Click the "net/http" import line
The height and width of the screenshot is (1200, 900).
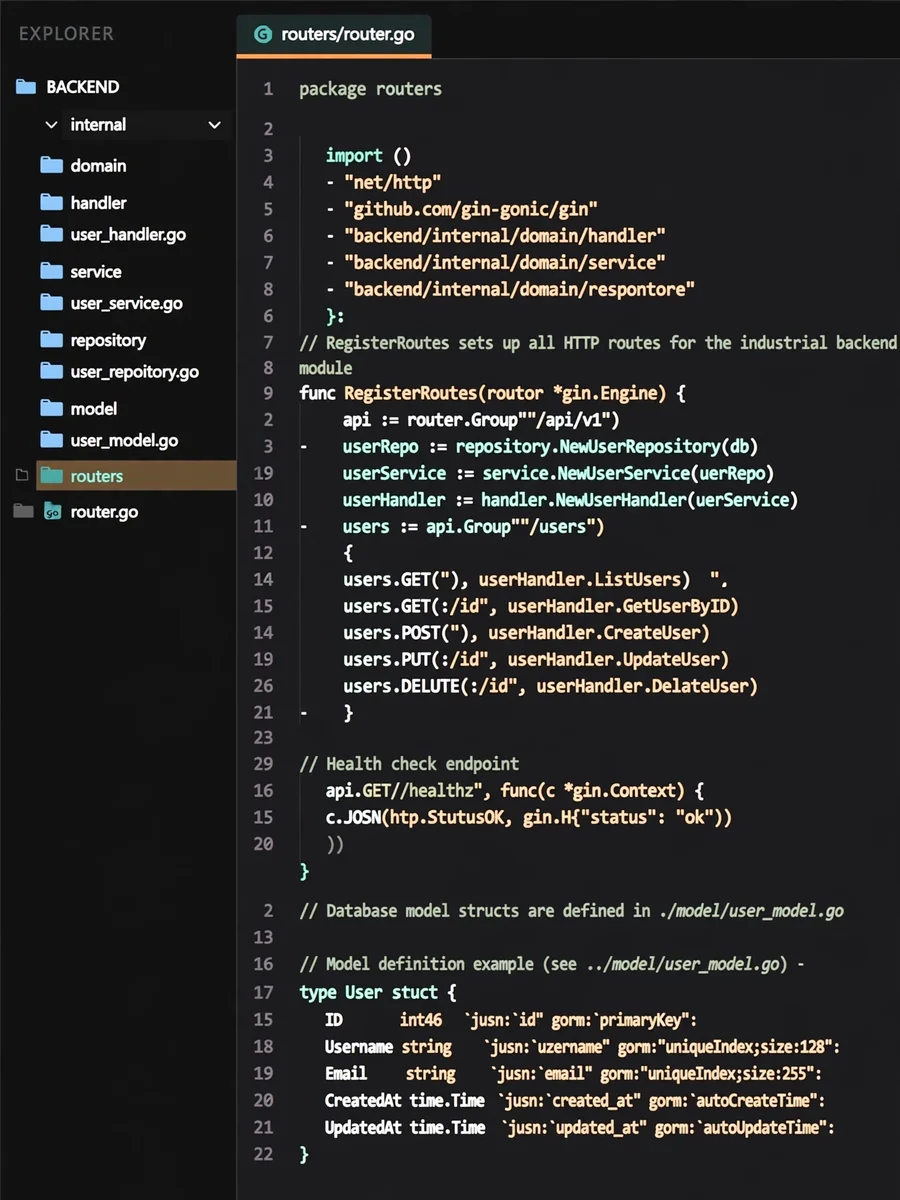(384, 182)
